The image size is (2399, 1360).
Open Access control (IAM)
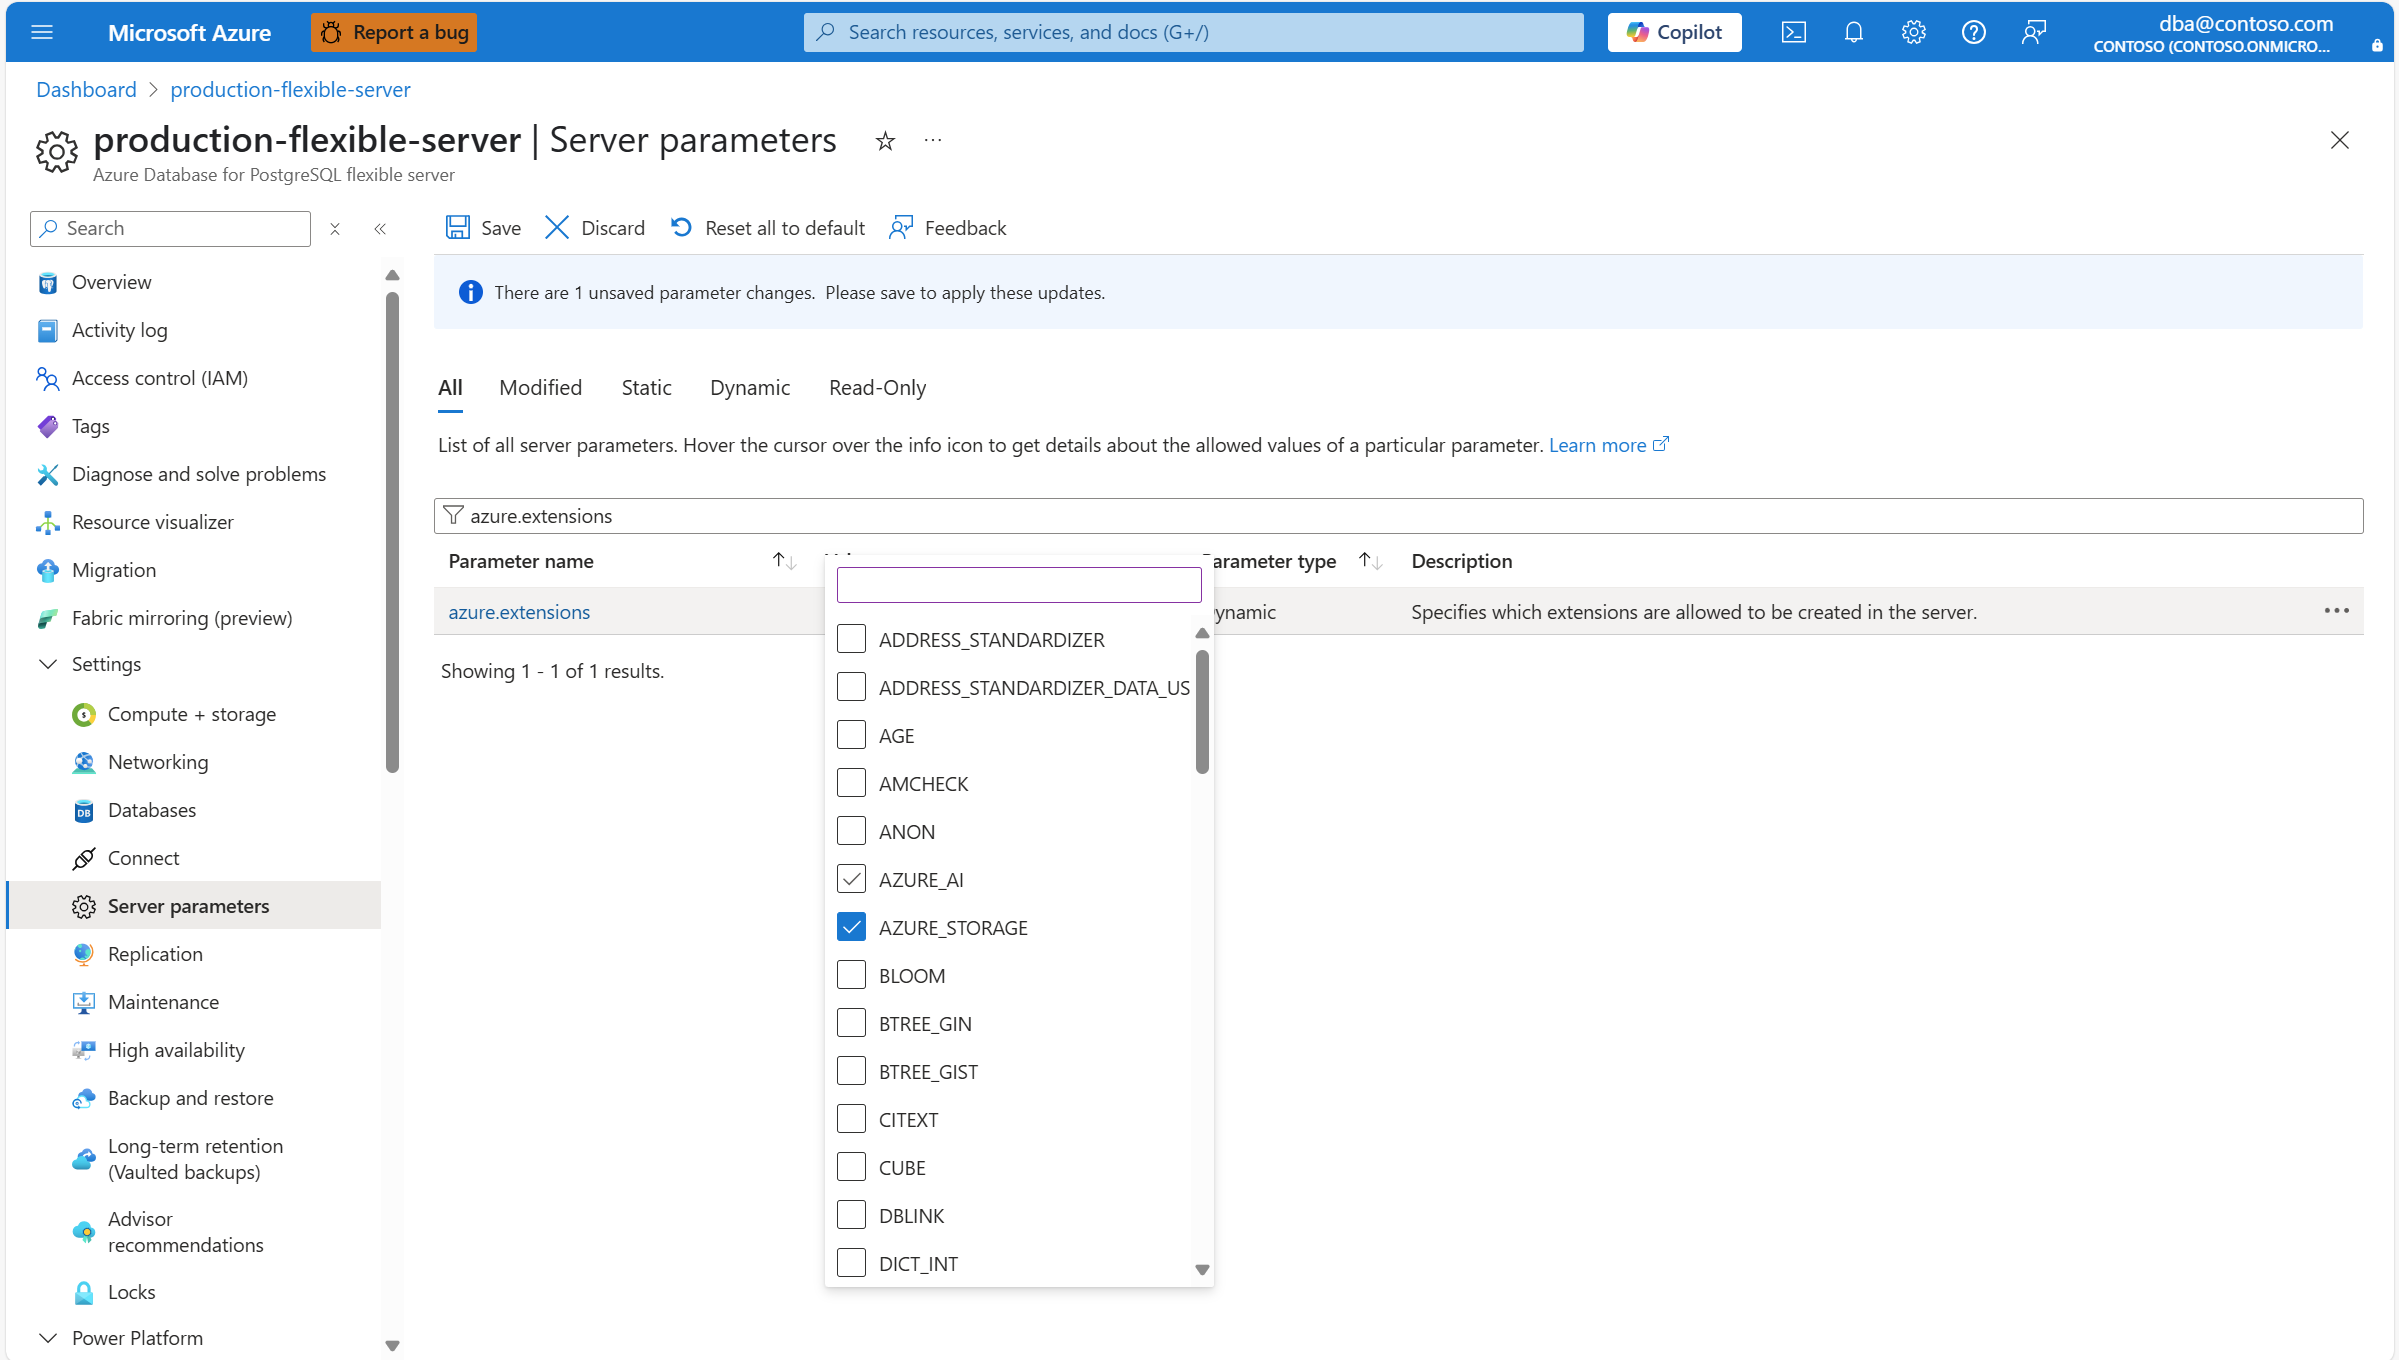pos(159,378)
